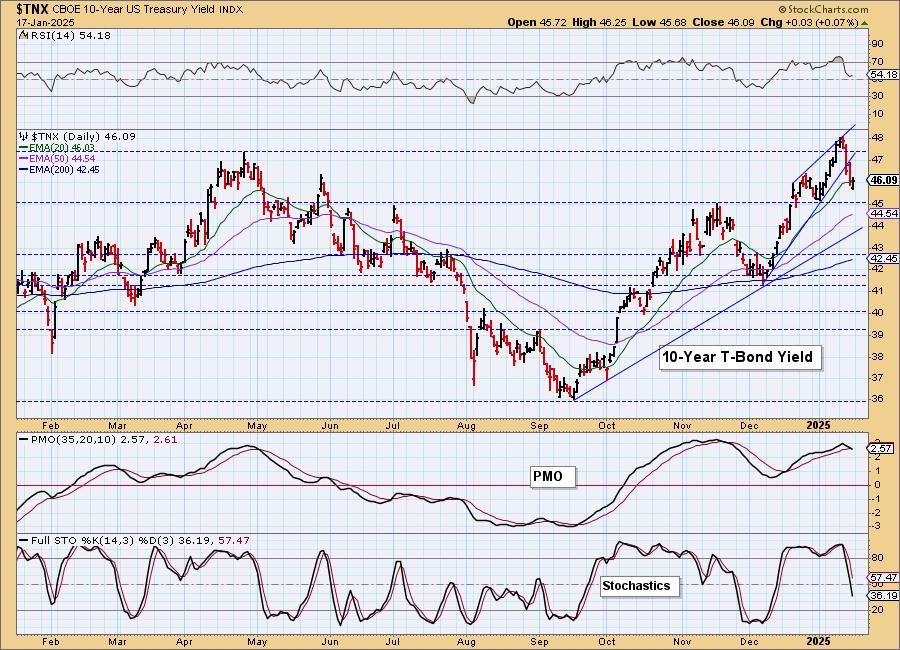This screenshot has height=650, width=900.
Task: Click the -3 label on the PMO axis
Action: [x=878, y=526]
